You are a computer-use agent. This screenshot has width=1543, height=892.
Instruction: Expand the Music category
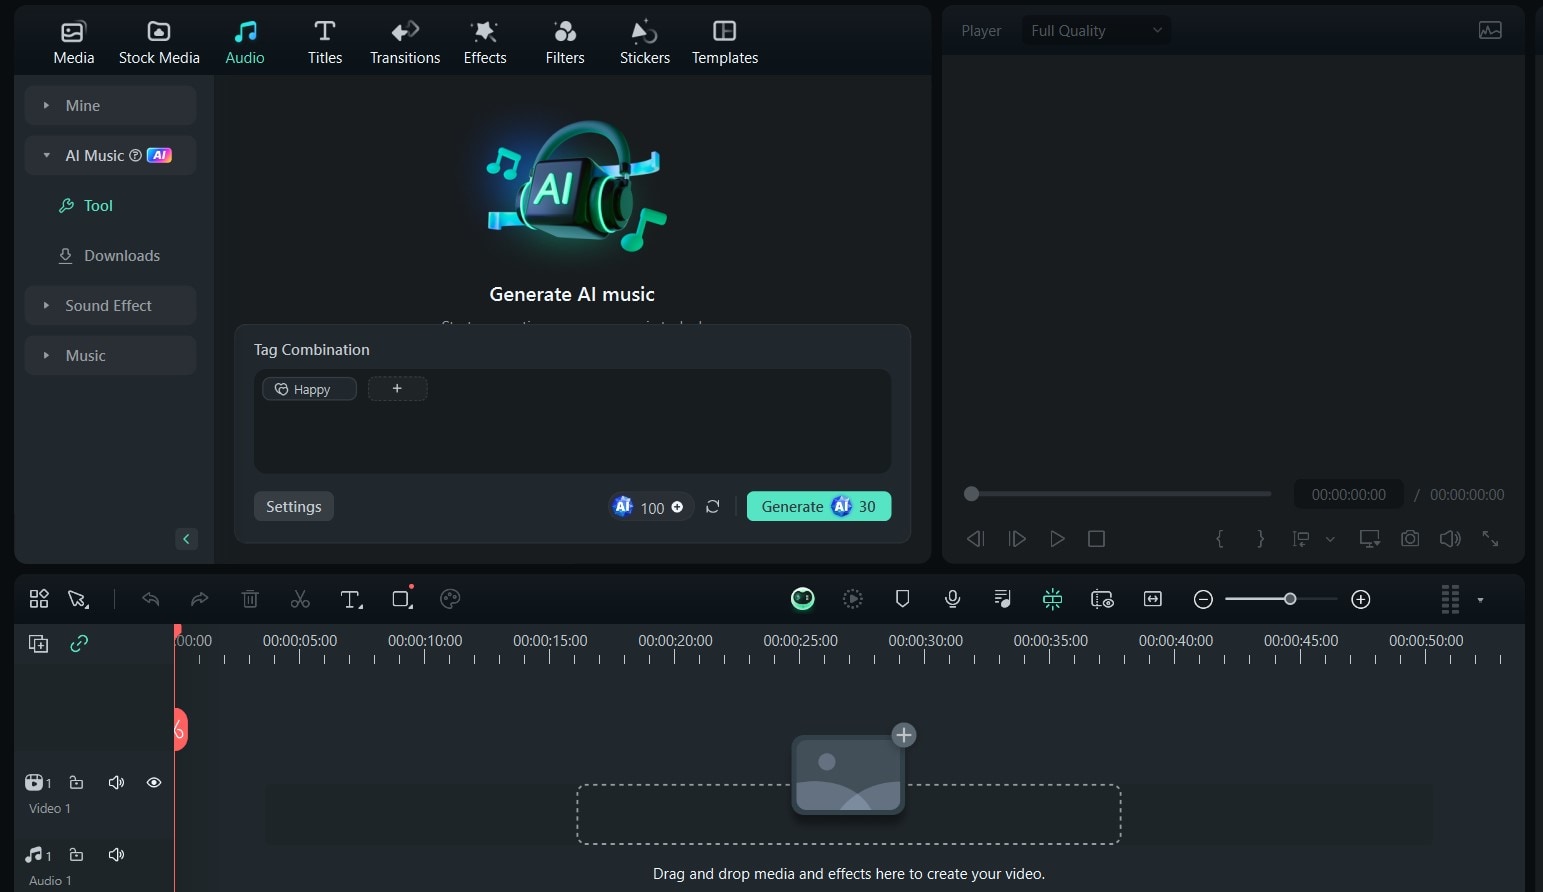pyautogui.click(x=110, y=355)
